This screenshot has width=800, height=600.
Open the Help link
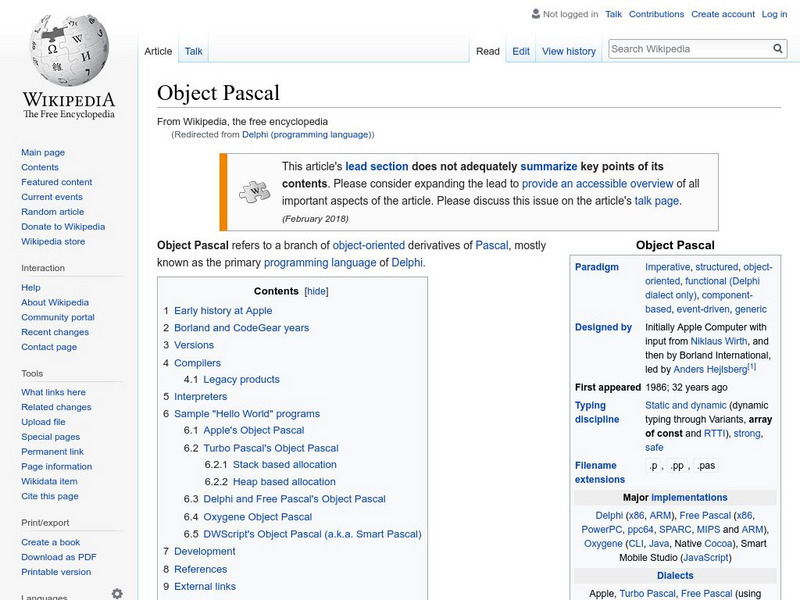31,287
